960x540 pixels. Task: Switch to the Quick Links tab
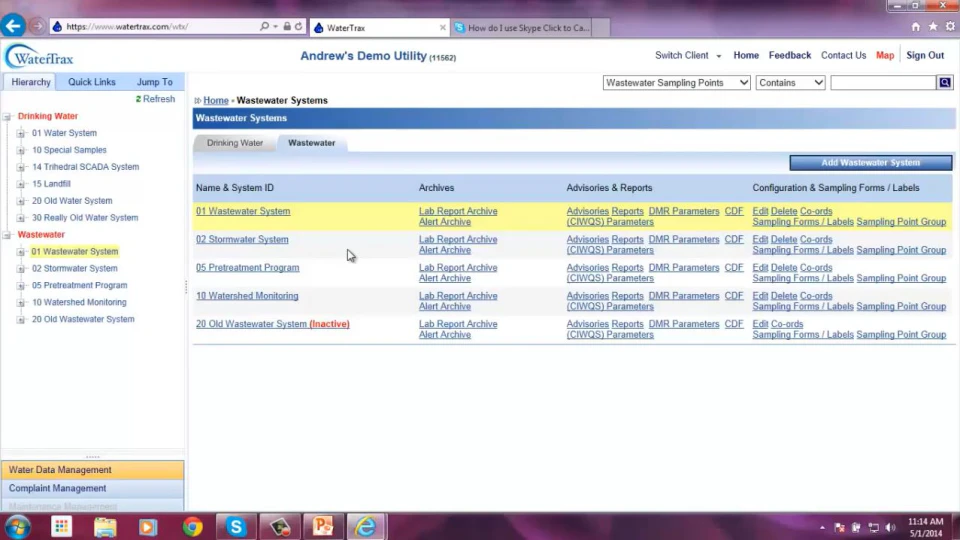92,82
